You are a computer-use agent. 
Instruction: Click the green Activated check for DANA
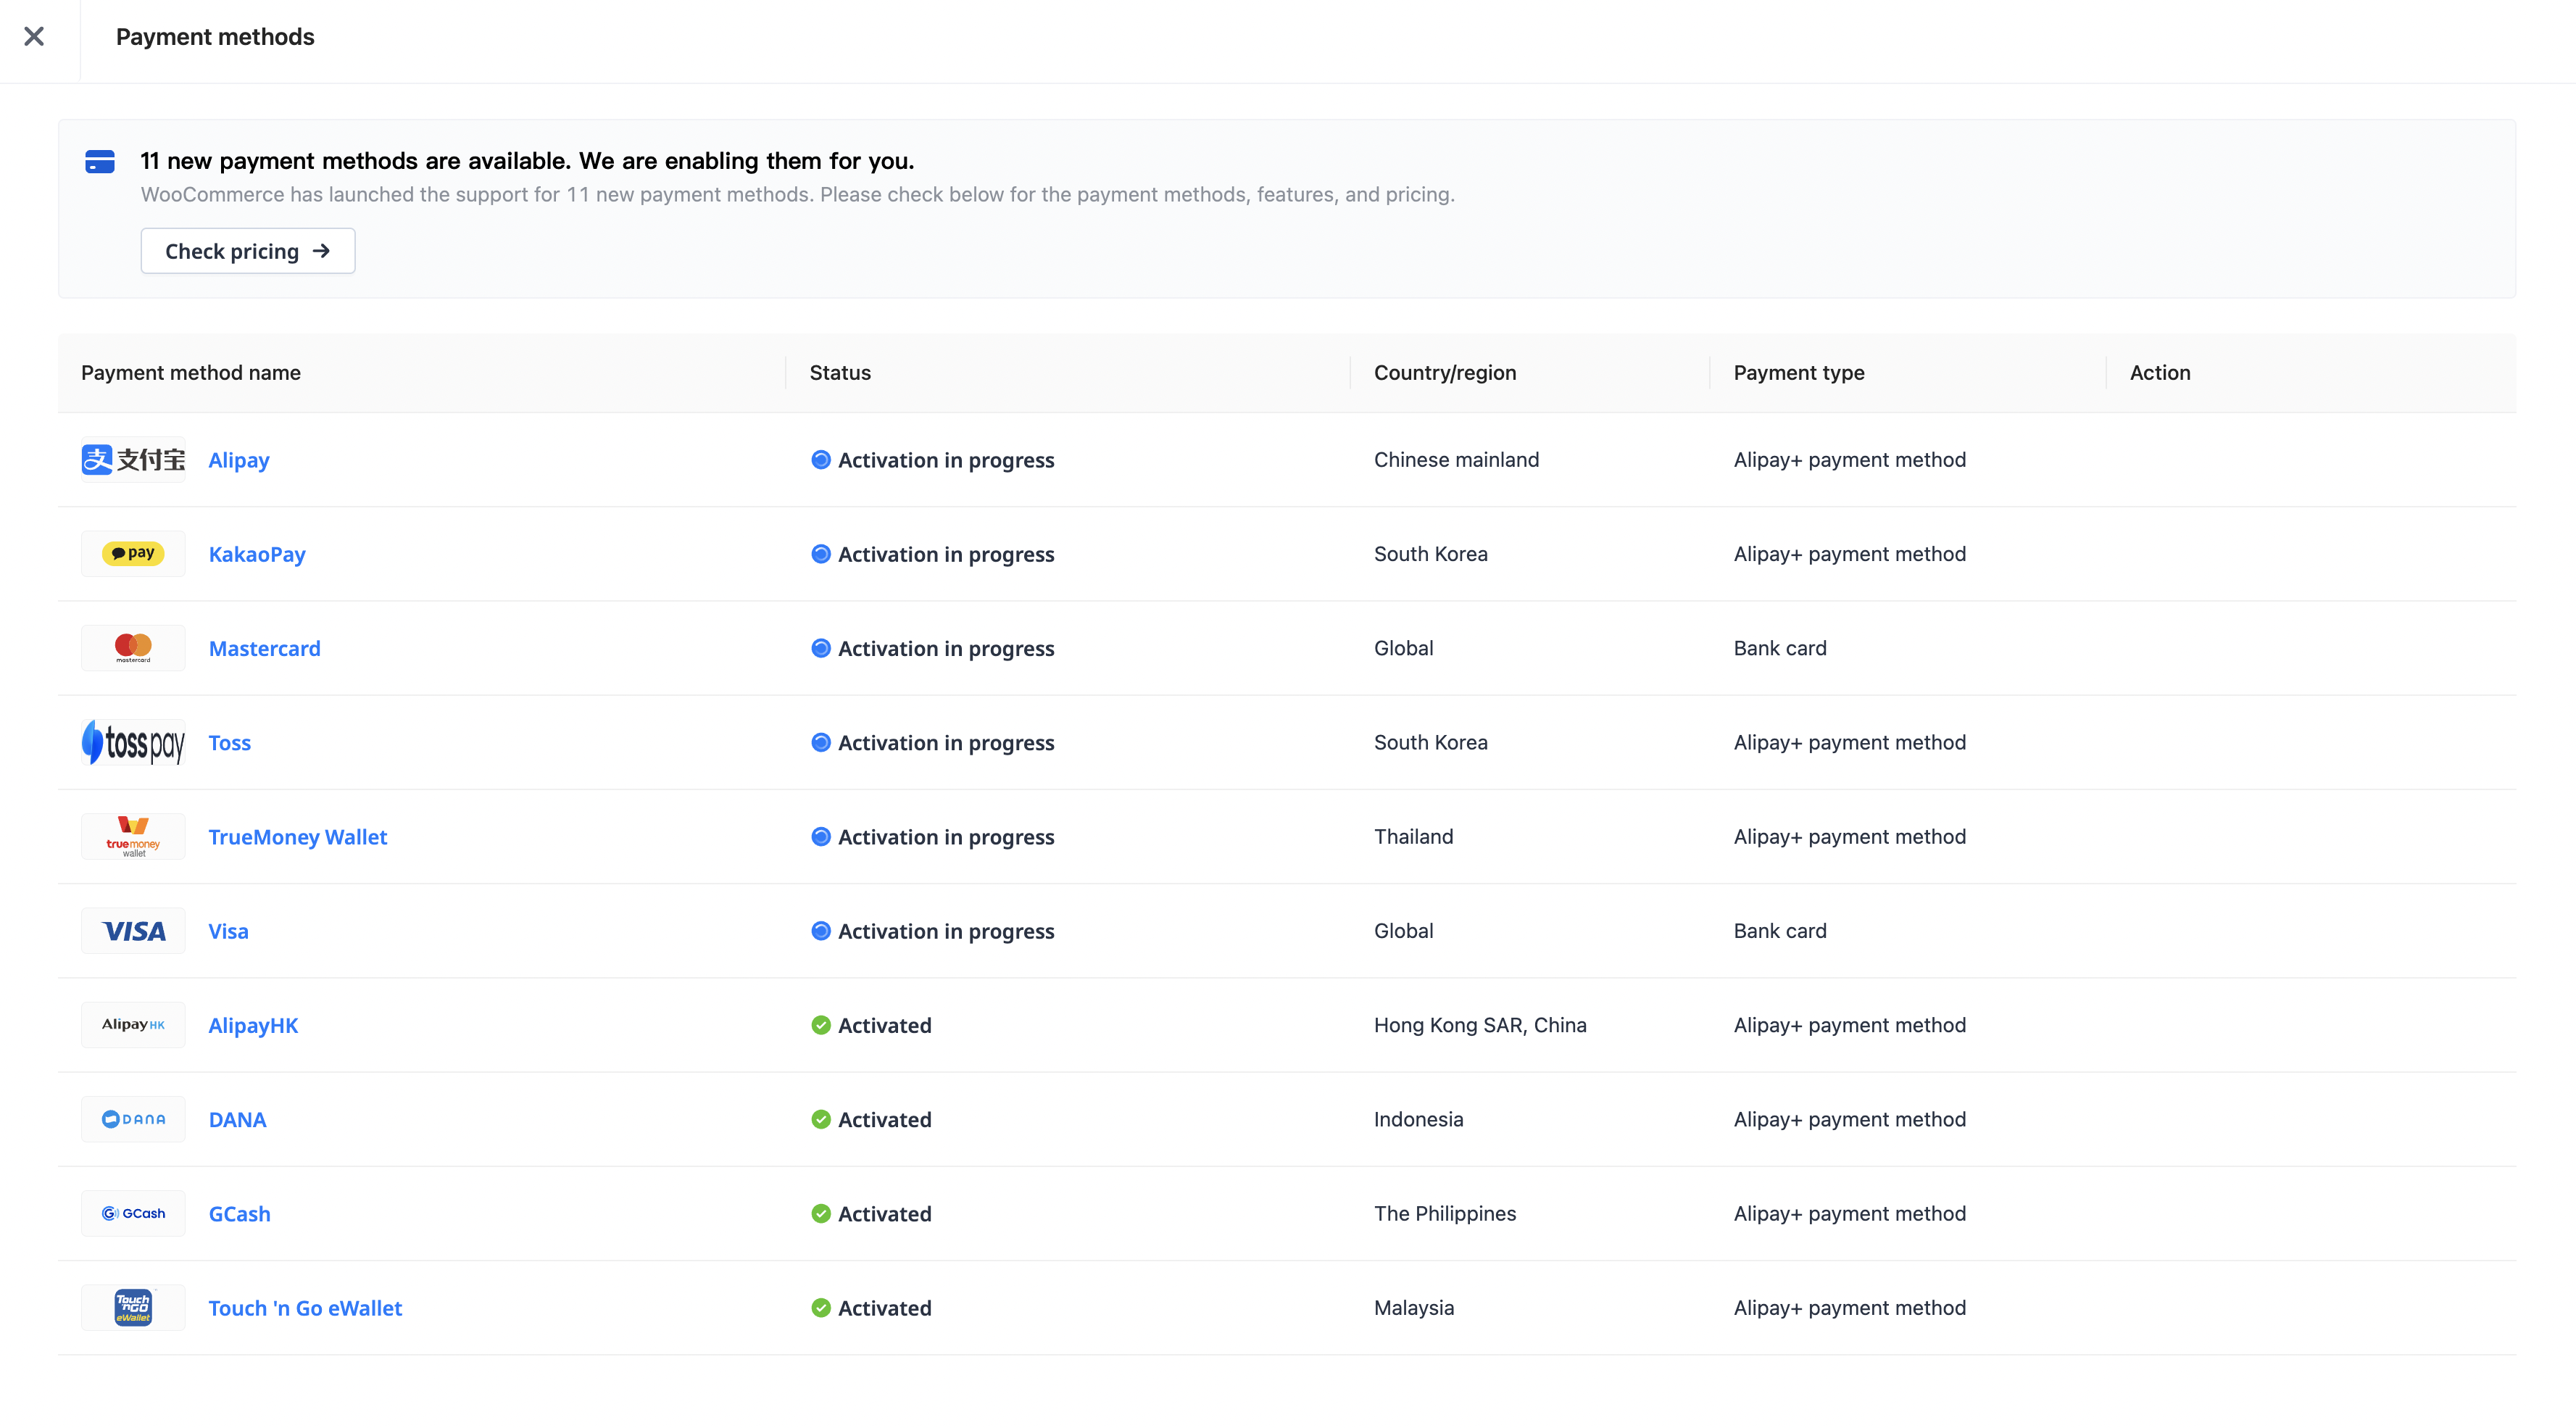pos(821,1119)
